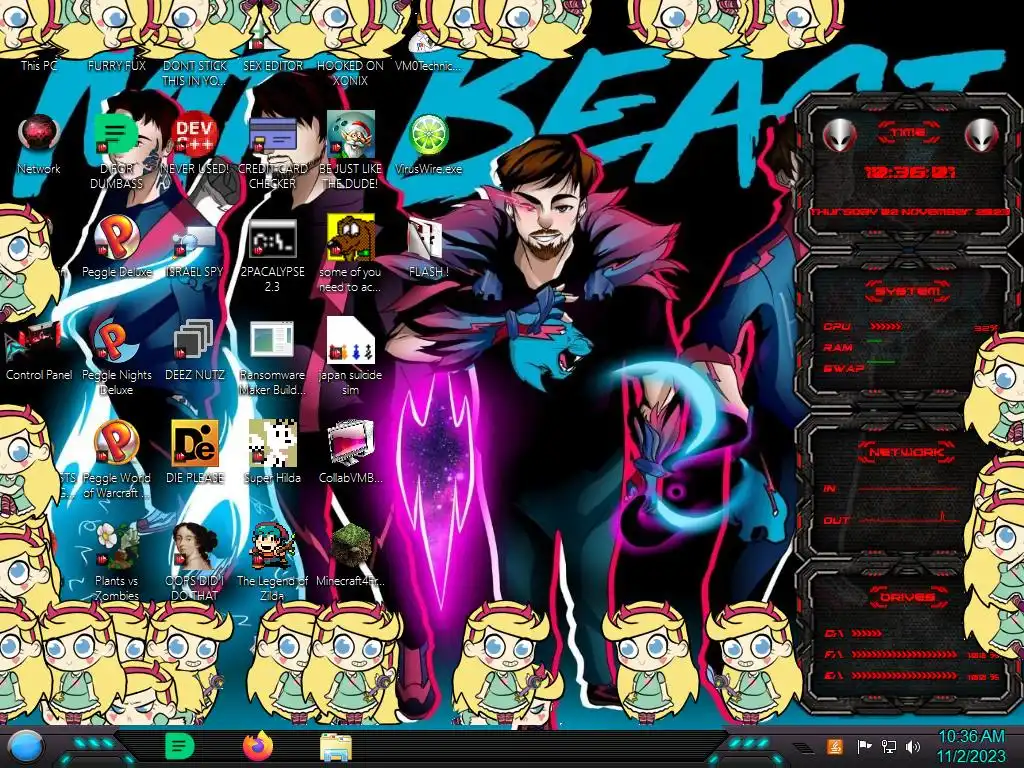Image resolution: width=1024 pixels, height=768 pixels.
Task: Open the network tray icon
Action: coord(889,746)
